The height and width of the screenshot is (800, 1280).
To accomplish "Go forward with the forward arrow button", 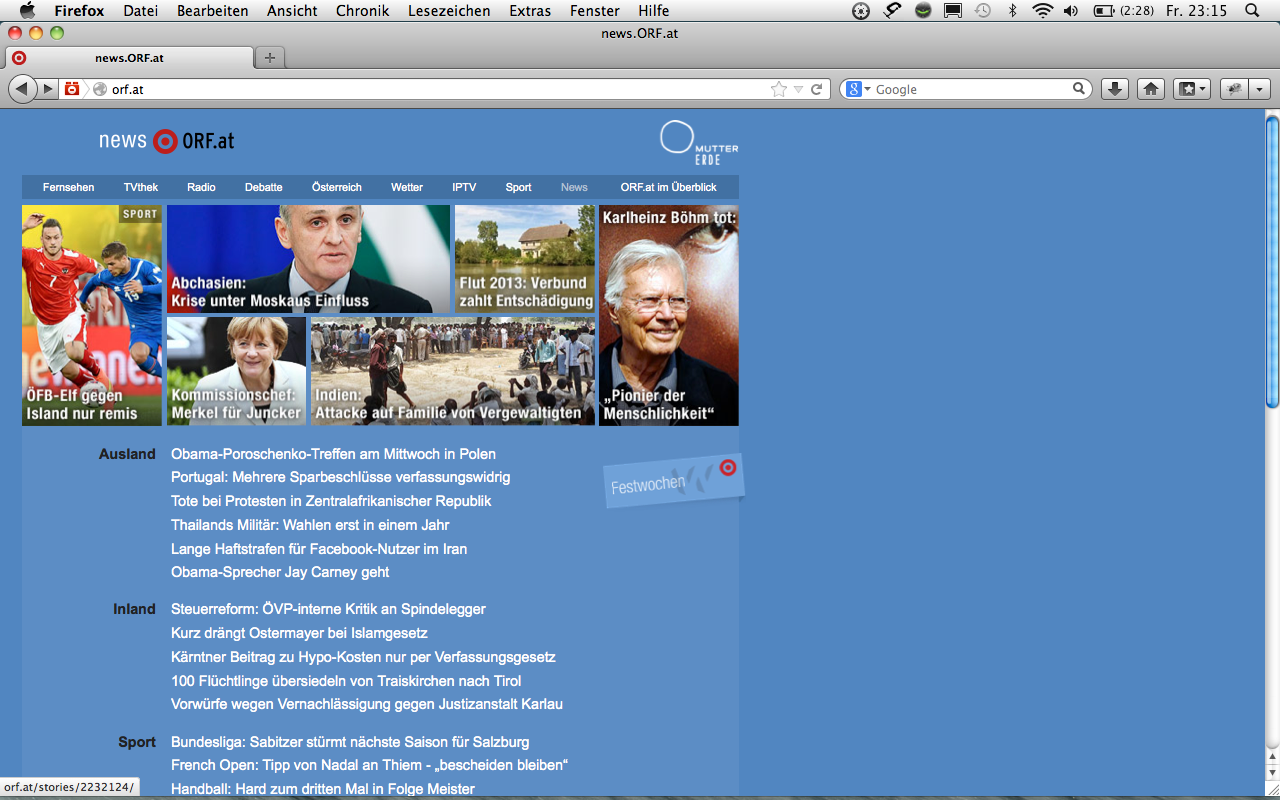I will (47, 89).
